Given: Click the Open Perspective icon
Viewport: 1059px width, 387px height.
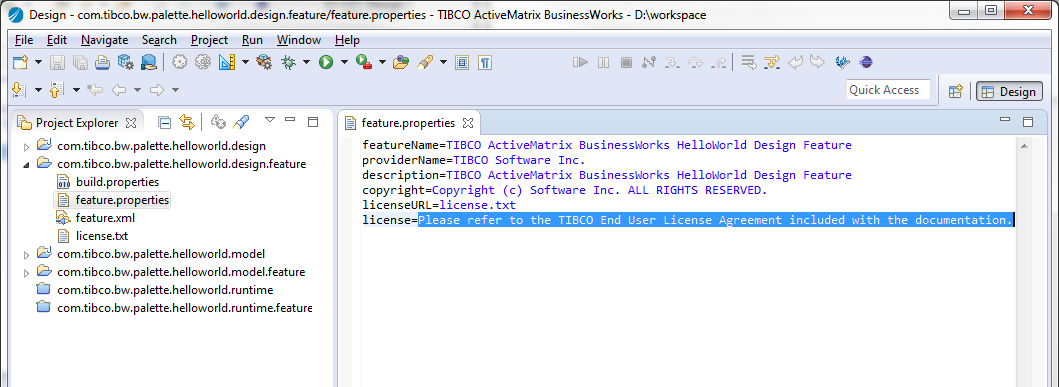Looking at the screenshot, I should (955, 92).
